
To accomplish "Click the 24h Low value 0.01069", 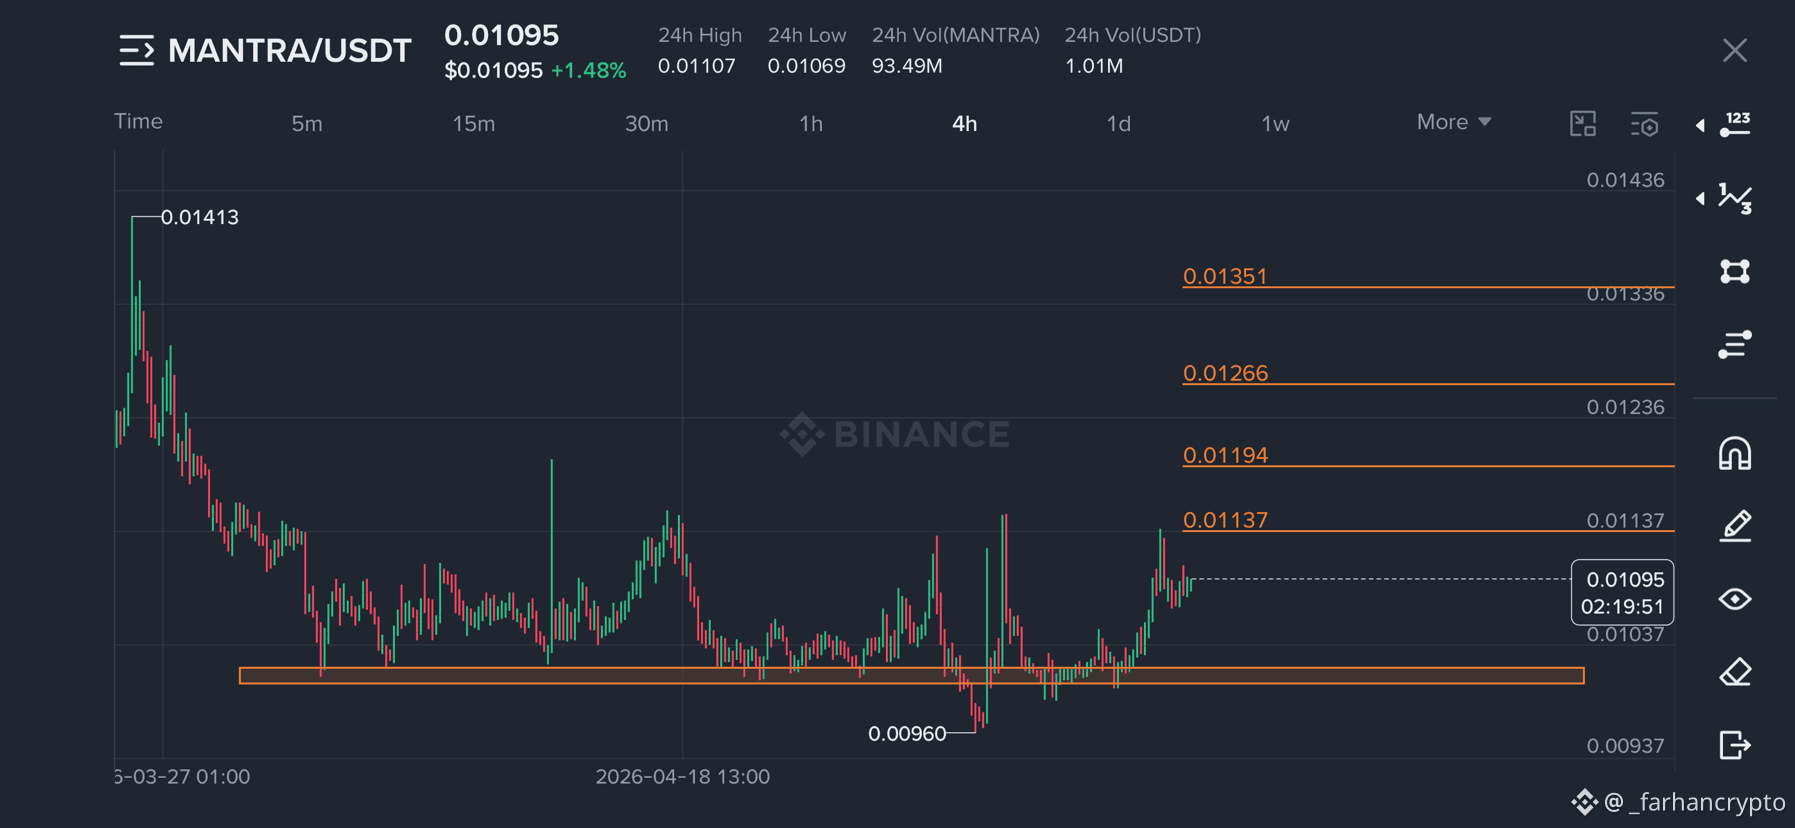I will pyautogui.click(x=807, y=66).
